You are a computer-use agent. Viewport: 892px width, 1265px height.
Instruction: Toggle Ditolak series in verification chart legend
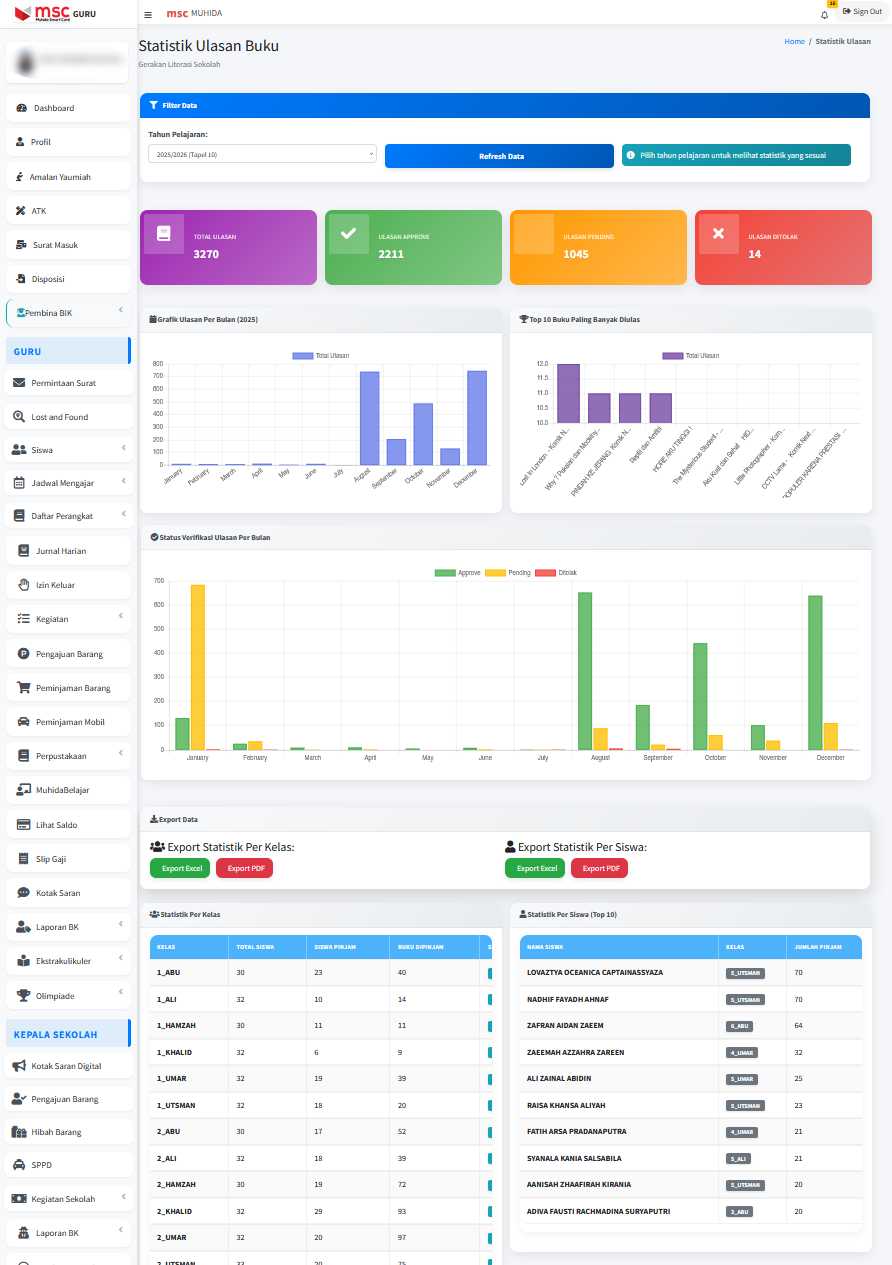[x=545, y=573]
